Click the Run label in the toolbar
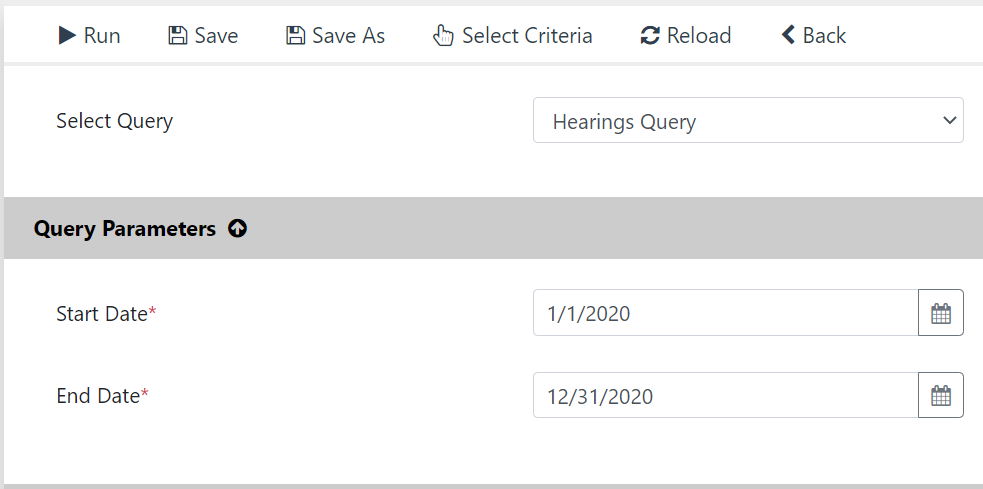The image size is (983, 489). tap(102, 36)
